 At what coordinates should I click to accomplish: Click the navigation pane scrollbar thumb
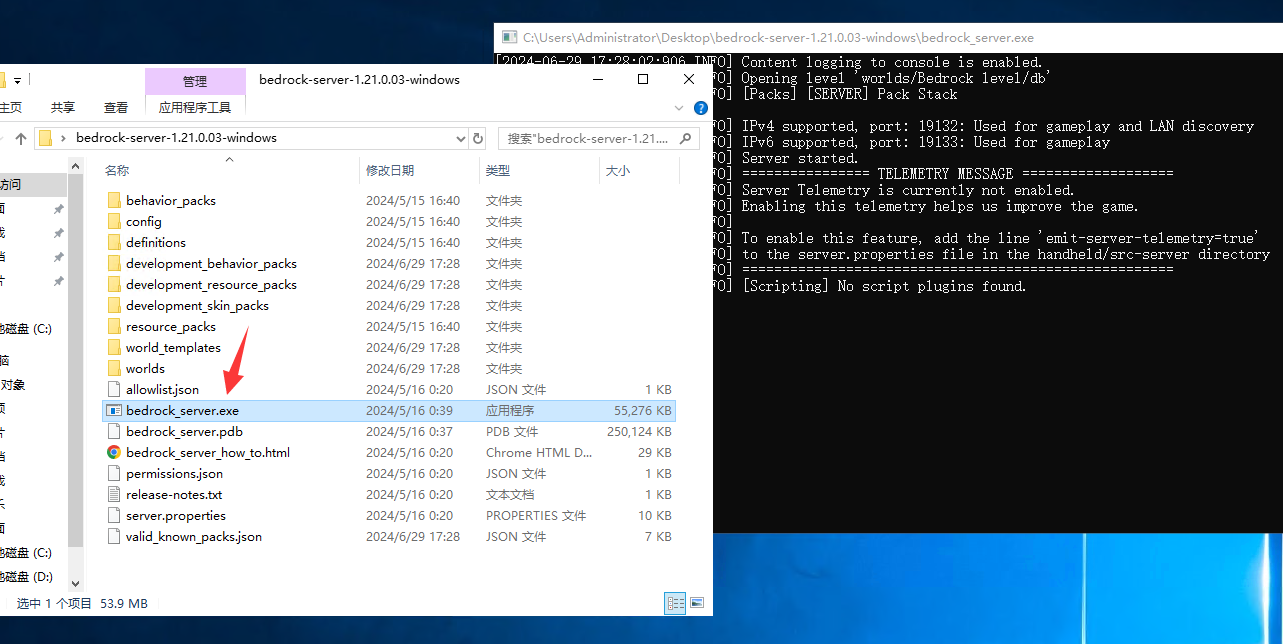(76, 360)
